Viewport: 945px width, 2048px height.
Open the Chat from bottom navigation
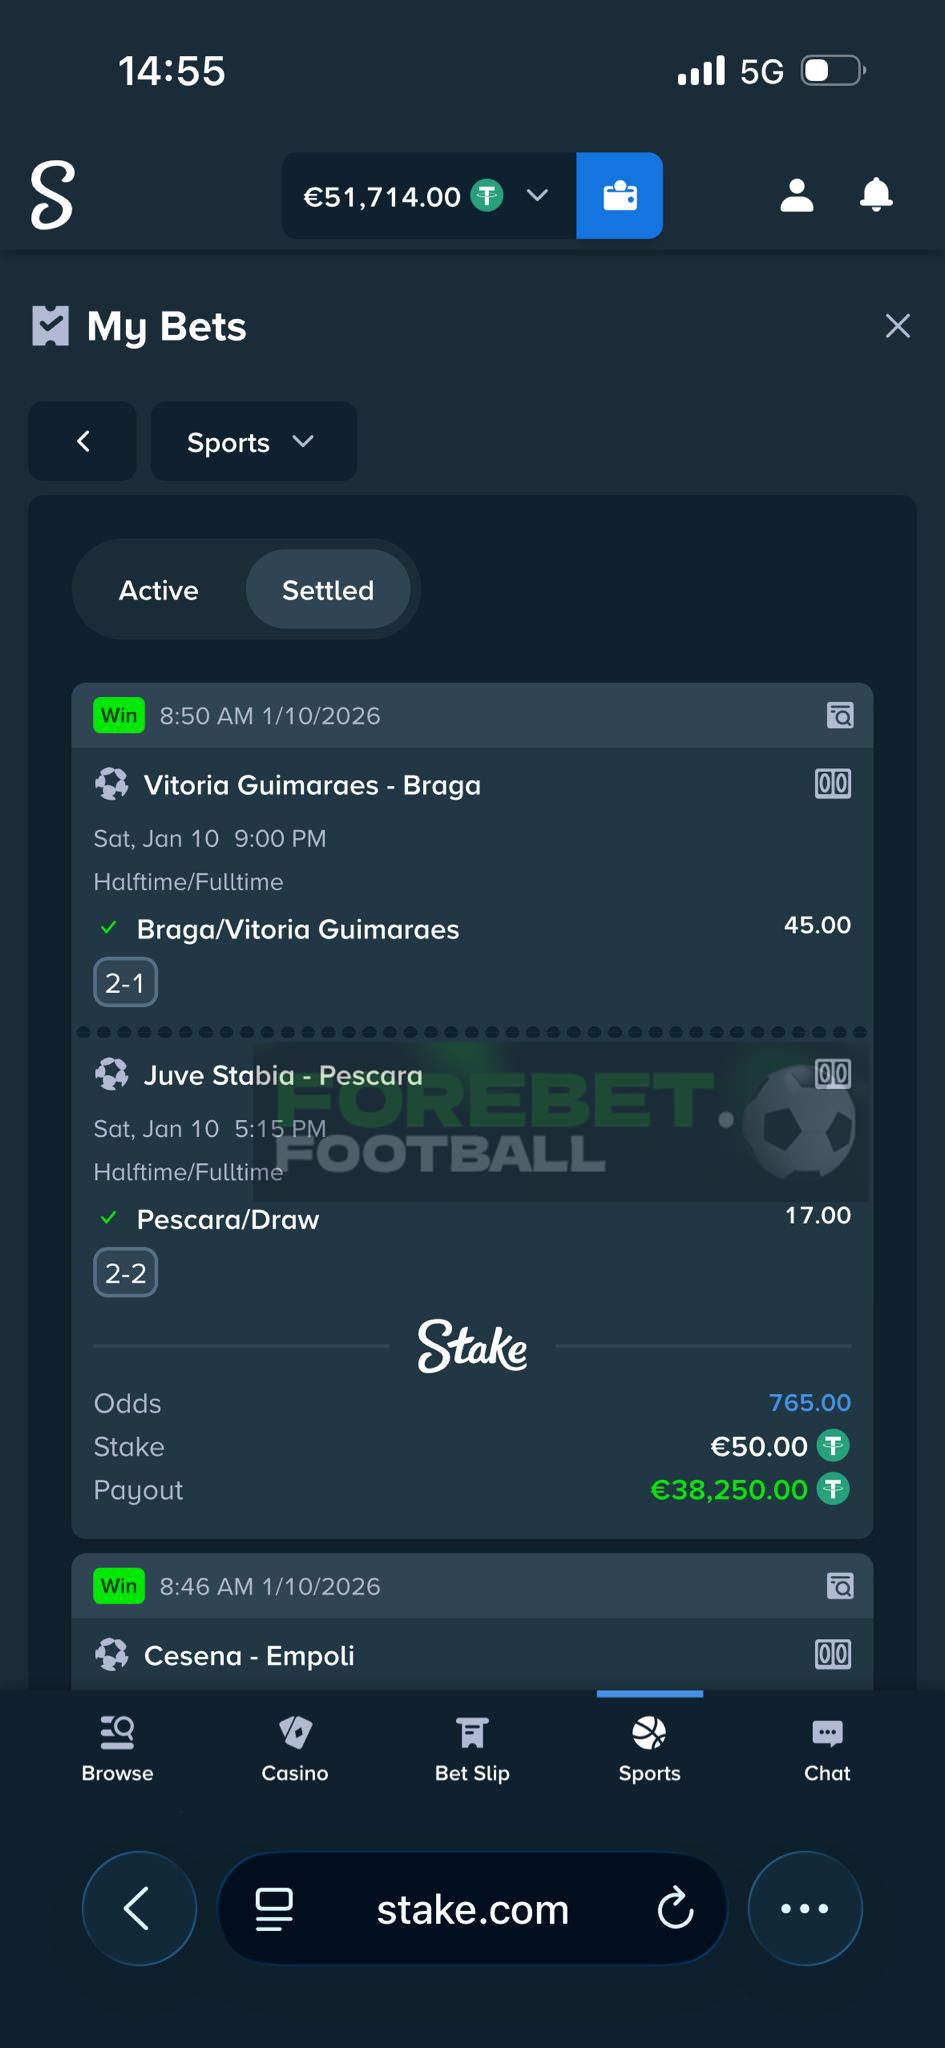tap(827, 1745)
